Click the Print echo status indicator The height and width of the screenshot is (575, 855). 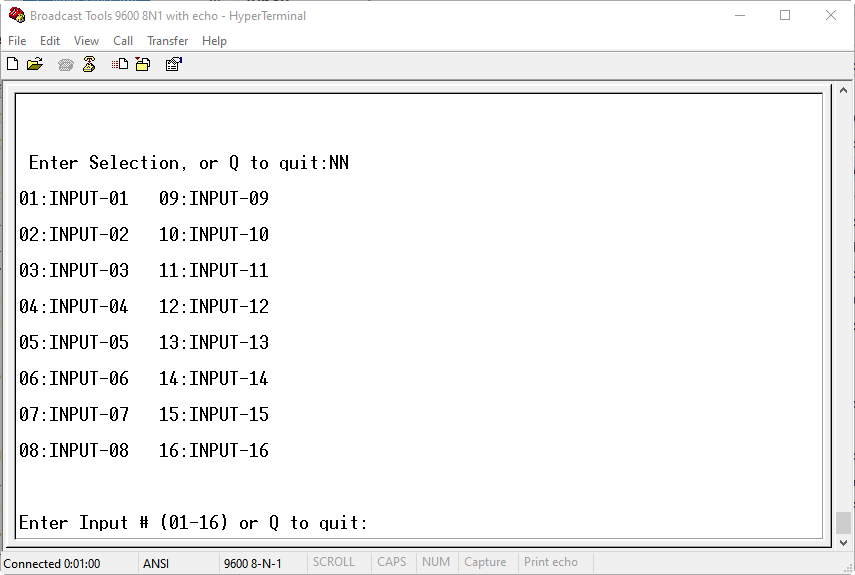(551, 562)
